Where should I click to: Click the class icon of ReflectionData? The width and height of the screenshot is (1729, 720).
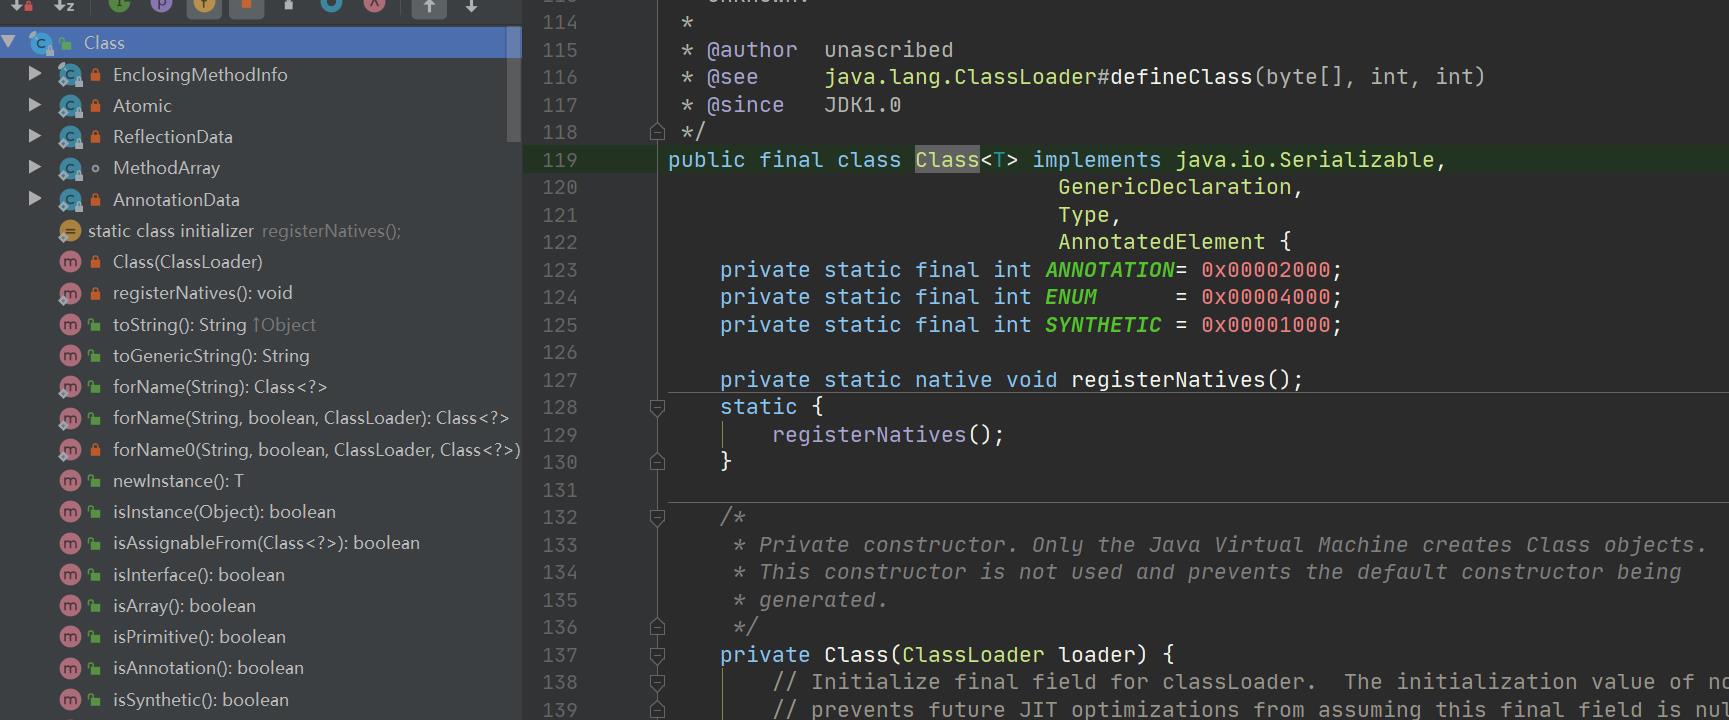coord(70,137)
